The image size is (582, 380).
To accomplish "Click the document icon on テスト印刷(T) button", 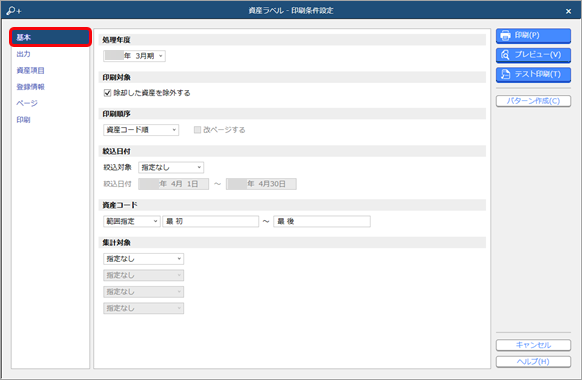I will (x=505, y=74).
